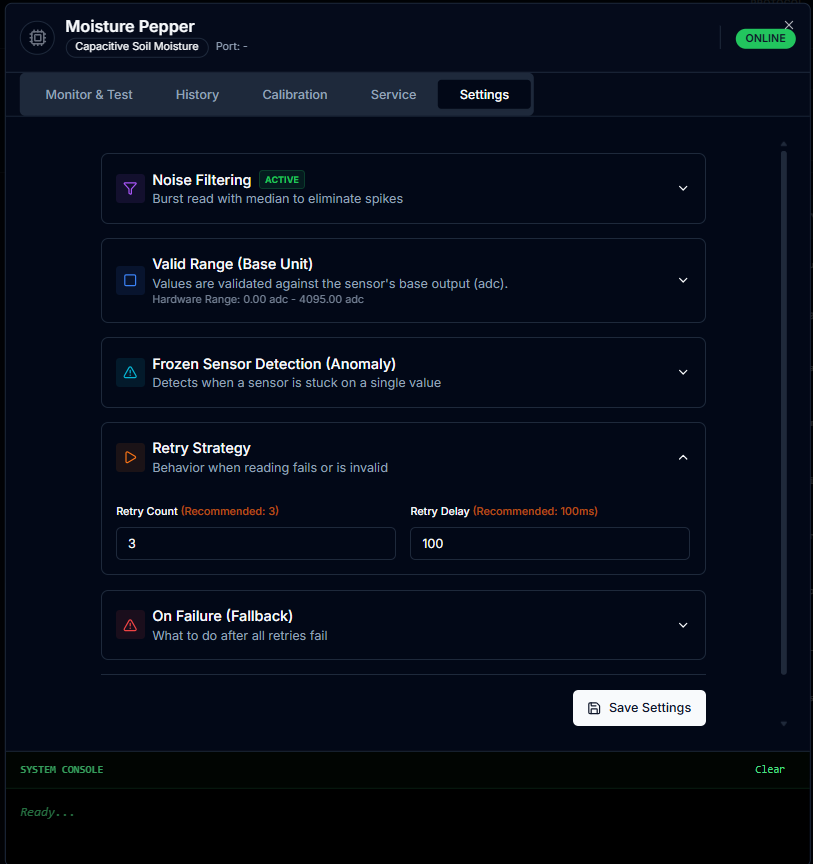Click the Valid Range (Base Unit) heading

(x=233, y=264)
